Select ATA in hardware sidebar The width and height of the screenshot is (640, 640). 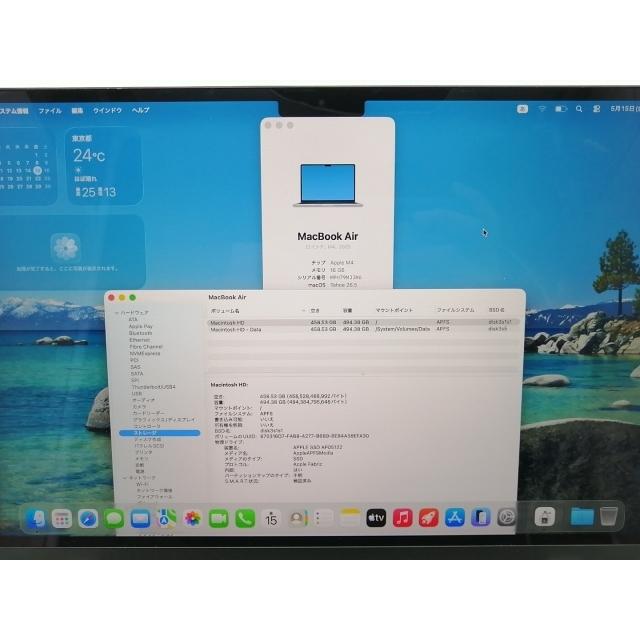133,320
